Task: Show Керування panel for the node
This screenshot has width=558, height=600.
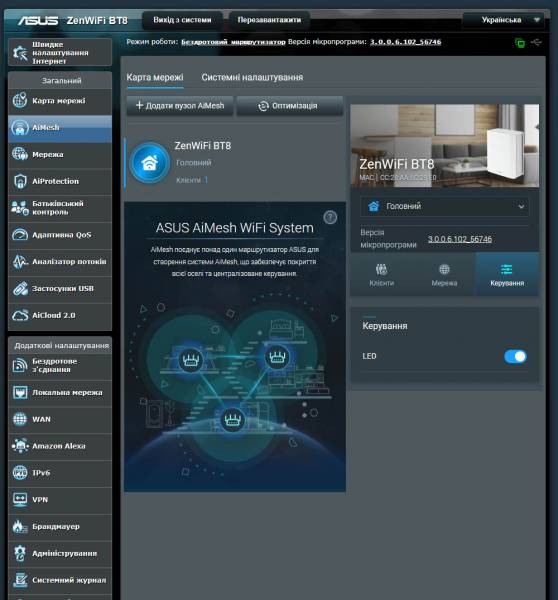Action: tap(507, 274)
